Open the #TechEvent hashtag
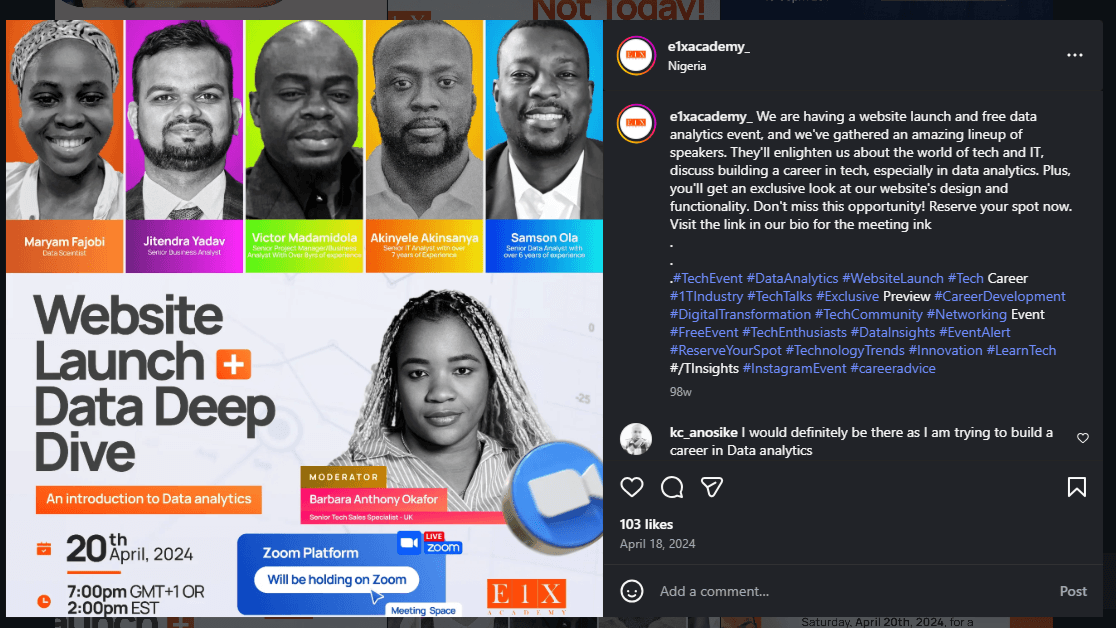Viewport: 1116px width, 628px height. 707,278
